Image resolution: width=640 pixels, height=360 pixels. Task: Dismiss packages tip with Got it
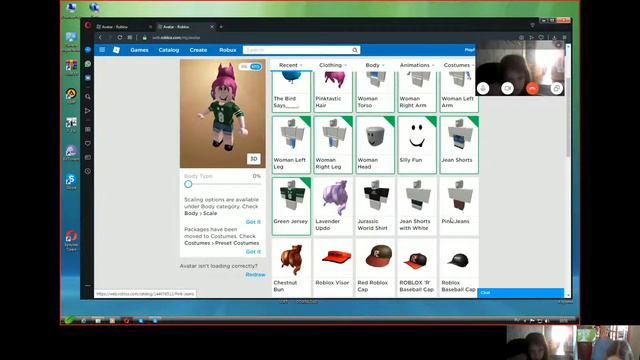tap(253, 252)
